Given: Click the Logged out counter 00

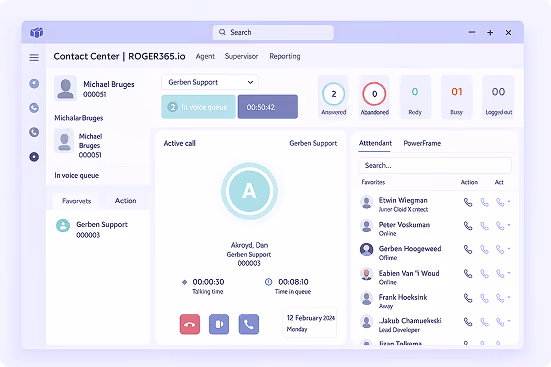Looking at the screenshot, I should click(x=498, y=97).
